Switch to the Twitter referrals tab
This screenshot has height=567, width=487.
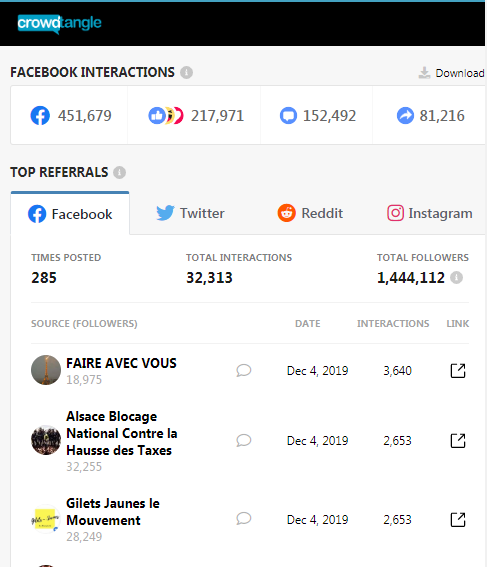point(191,213)
